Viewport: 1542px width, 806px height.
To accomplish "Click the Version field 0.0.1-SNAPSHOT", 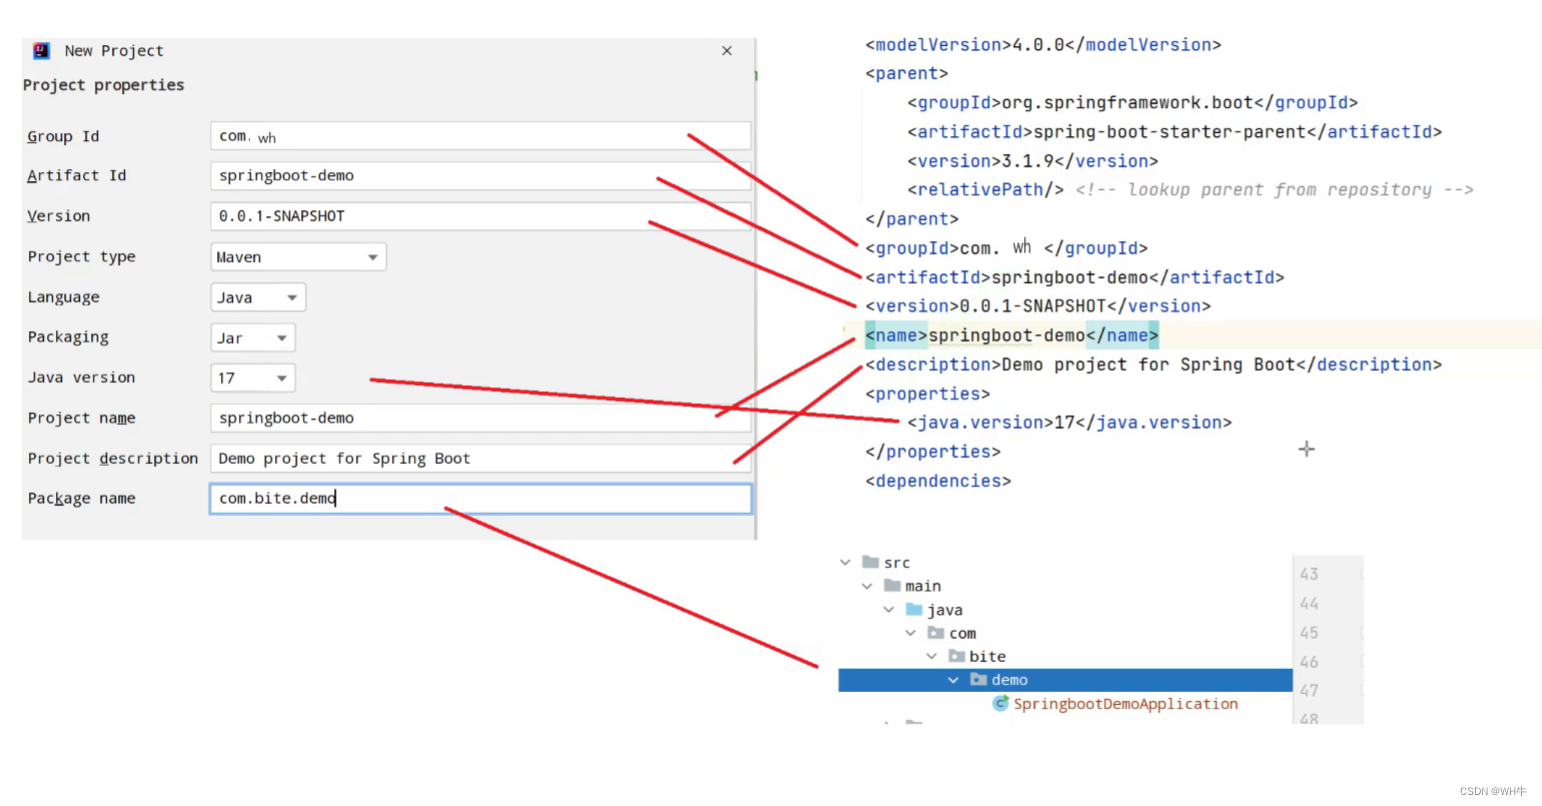I will pyautogui.click(x=480, y=216).
